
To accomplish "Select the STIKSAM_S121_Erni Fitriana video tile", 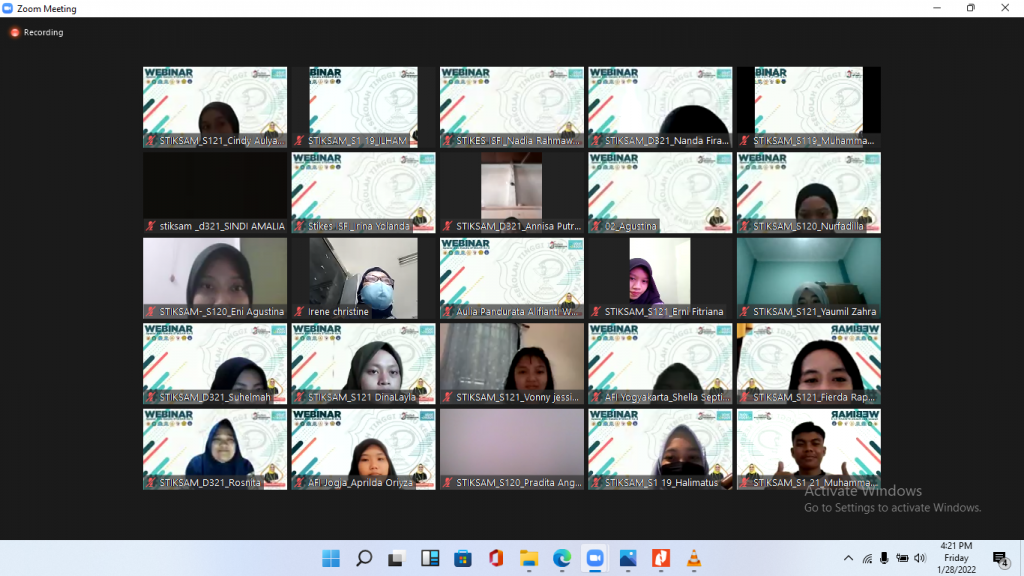I will click(660, 278).
